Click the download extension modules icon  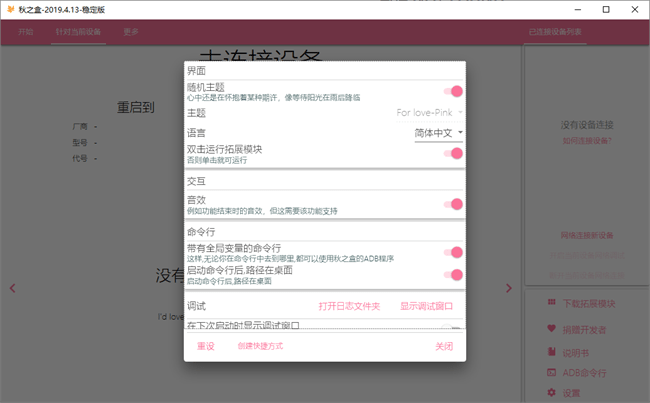[551, 303]
